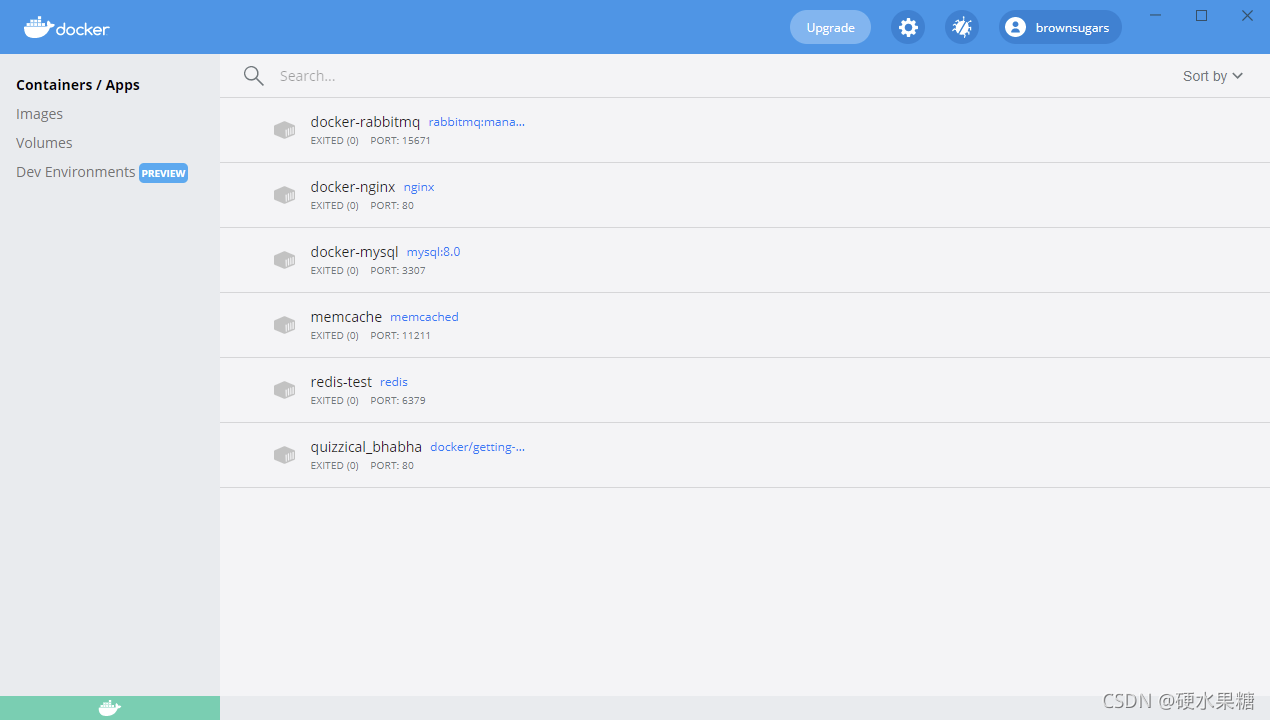Image resolution: width=1270 pixels, height=720 pixels.
Task: Click PORT: 3307 text
Action: (x=398, y=271)
